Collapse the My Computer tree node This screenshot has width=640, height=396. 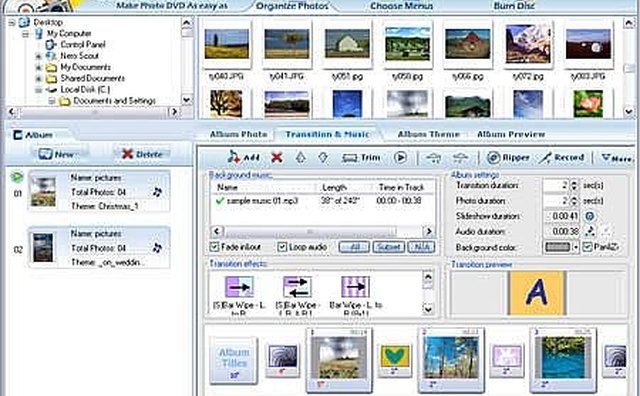[x=25, y=33]
